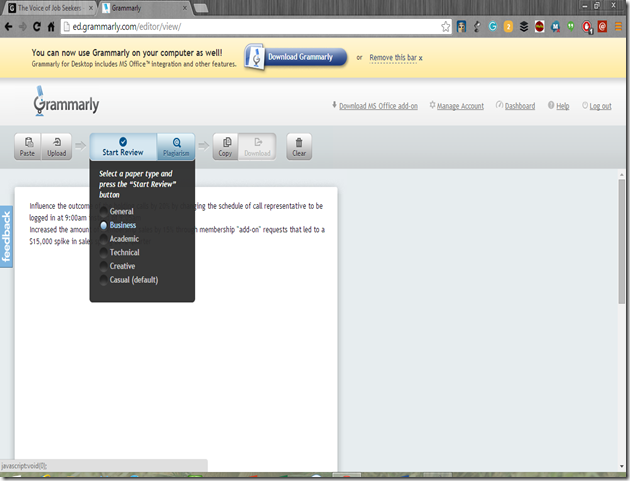Click the browser home icon
The height and width of the screenshot is (481, 630).
click(51, 27)
